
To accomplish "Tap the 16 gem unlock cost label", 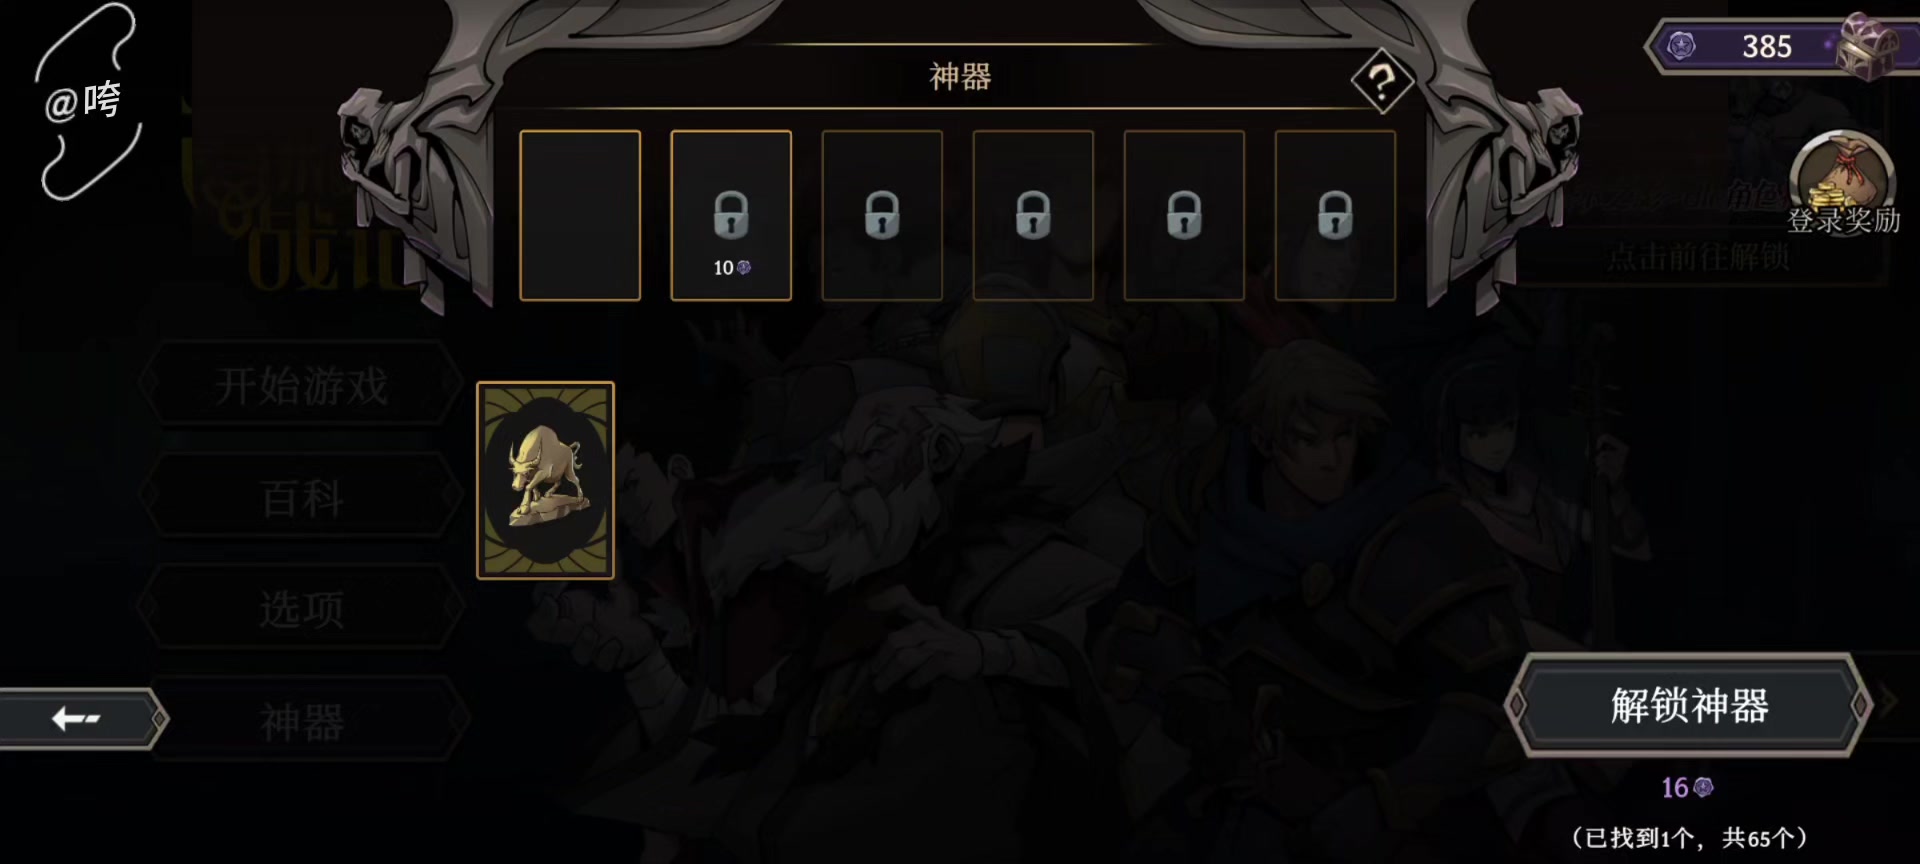I will [x=1687, y=787].
